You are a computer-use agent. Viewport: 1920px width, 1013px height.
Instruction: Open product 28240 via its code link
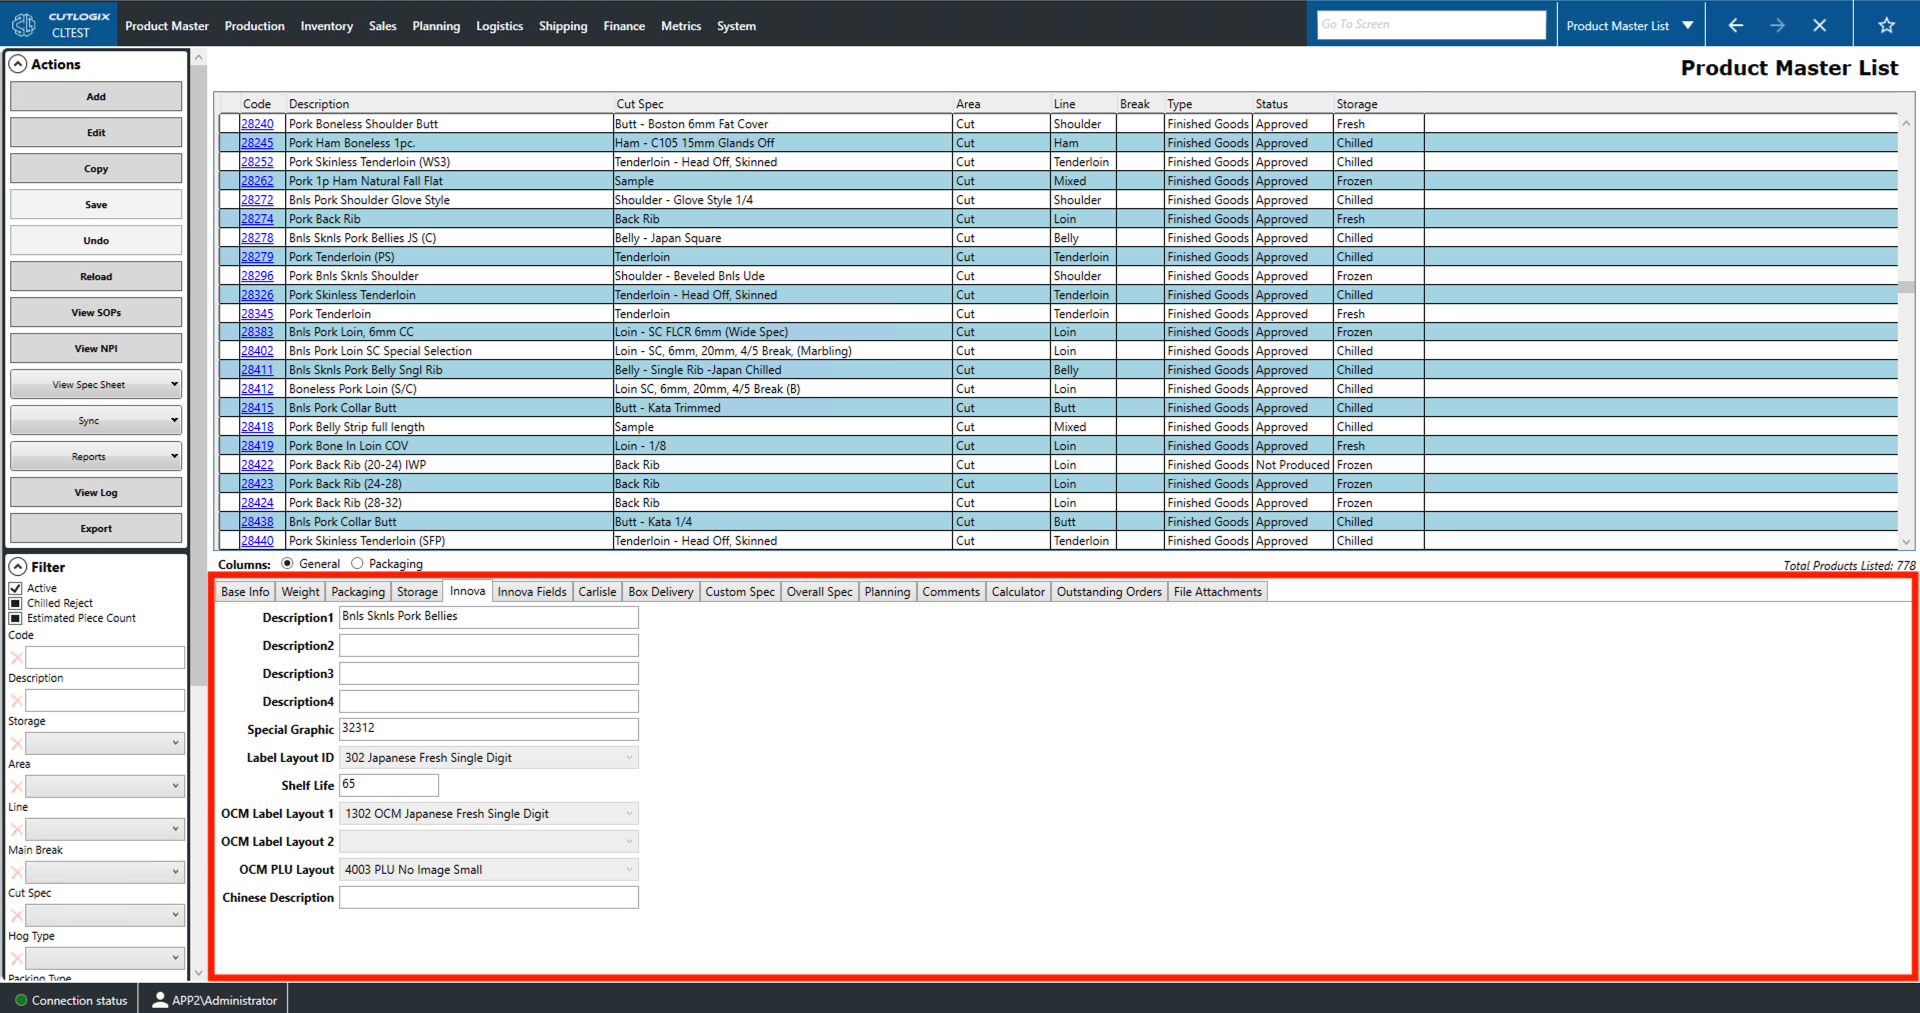pos(256,123)
